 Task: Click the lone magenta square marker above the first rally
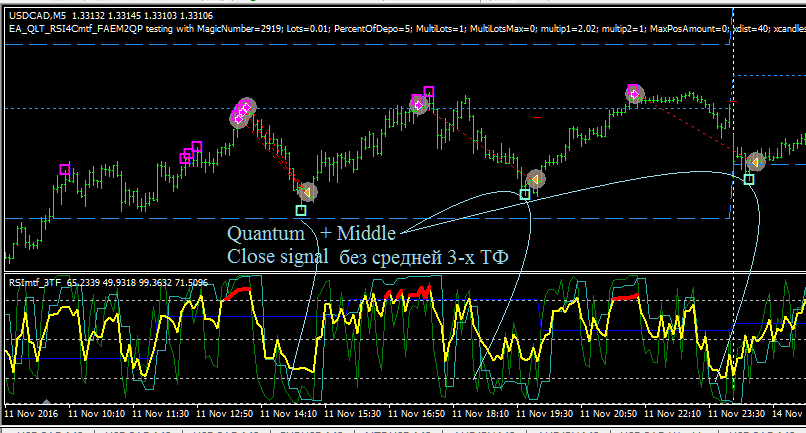(65, 169)
